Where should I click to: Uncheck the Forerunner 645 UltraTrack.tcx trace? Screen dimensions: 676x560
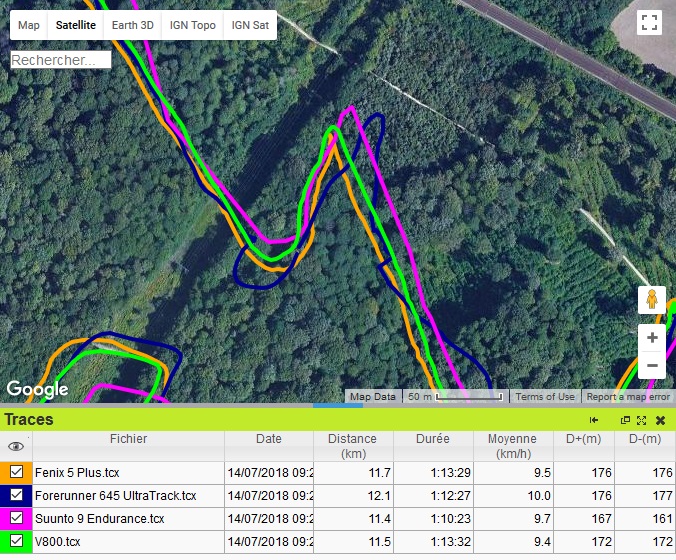point(17,495)
